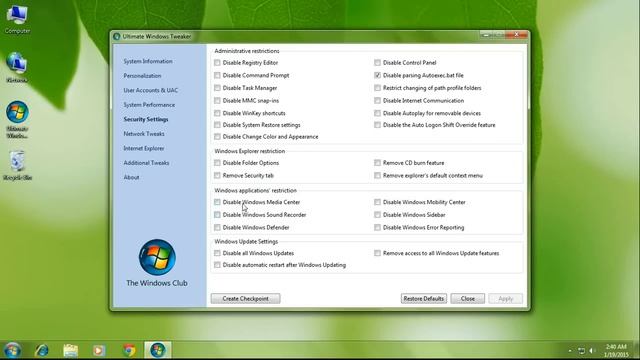Click the title bar app icon
Viewport: 640px width, 360px height.
click(x=117, y=36)
